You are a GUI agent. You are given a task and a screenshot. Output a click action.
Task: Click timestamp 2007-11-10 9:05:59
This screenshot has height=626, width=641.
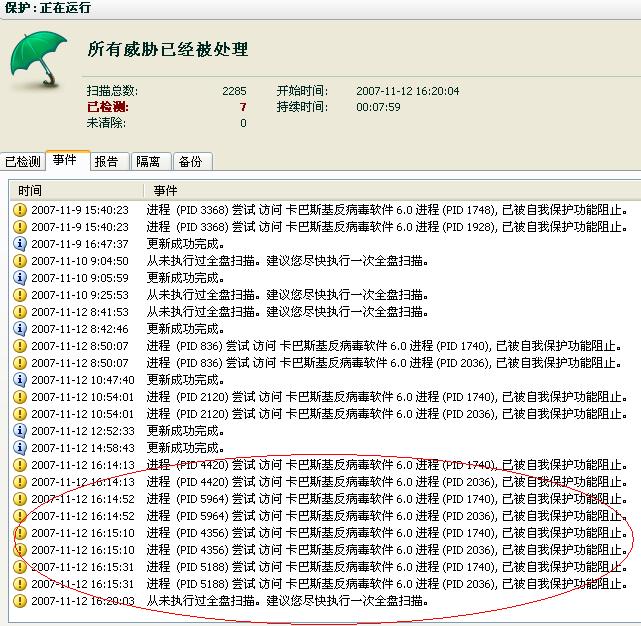pyautogui.click(x=80, y=278)
